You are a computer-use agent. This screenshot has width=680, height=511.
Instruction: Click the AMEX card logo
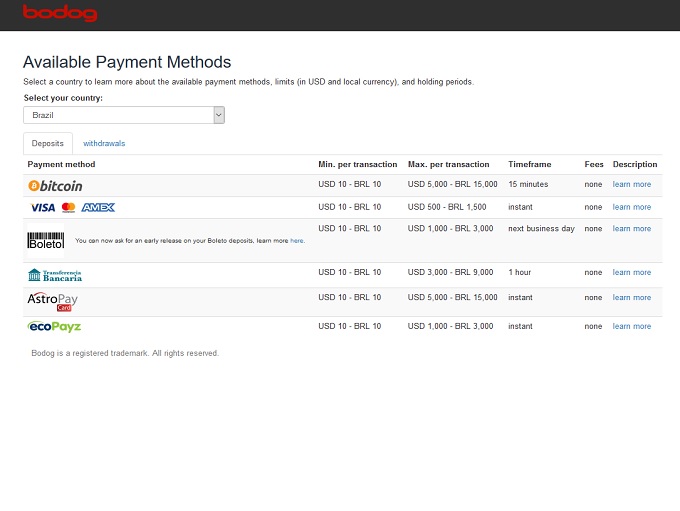[98, 208]
